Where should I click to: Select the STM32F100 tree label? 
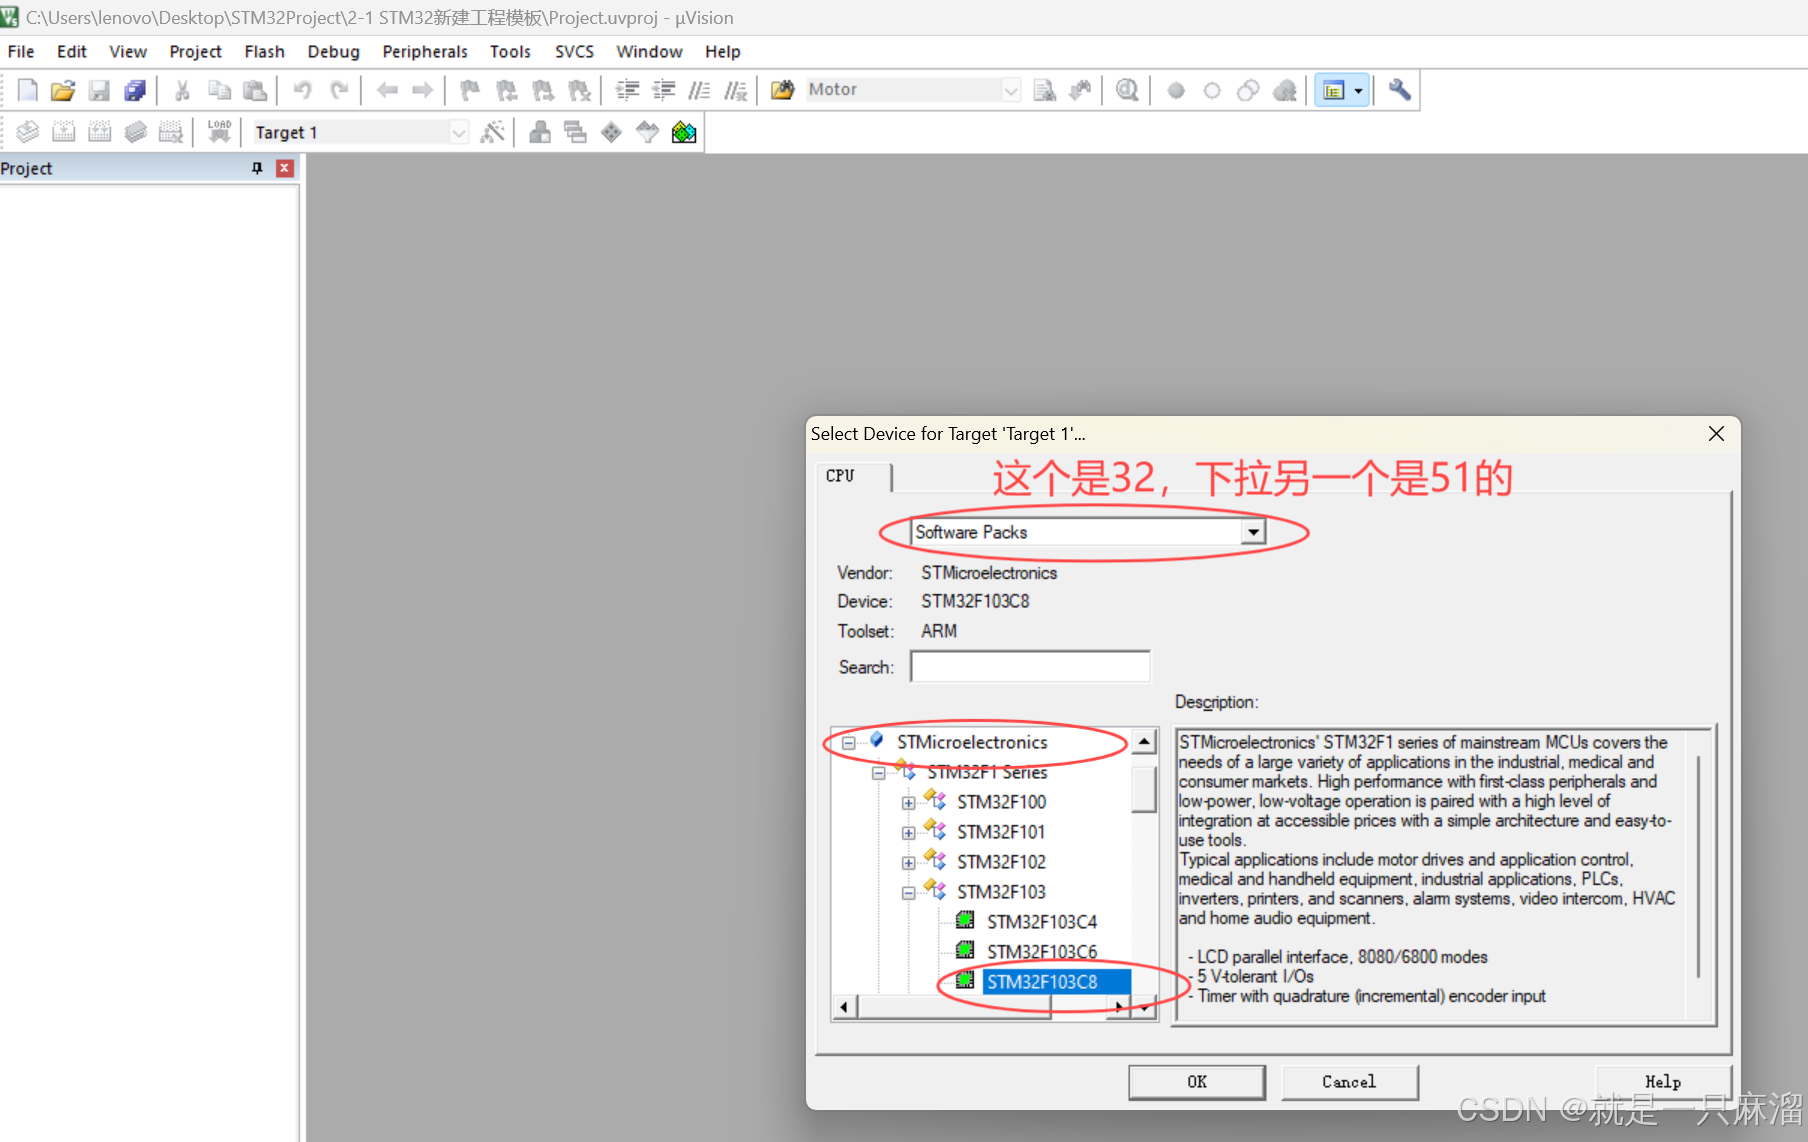(x=1001, y=802)
